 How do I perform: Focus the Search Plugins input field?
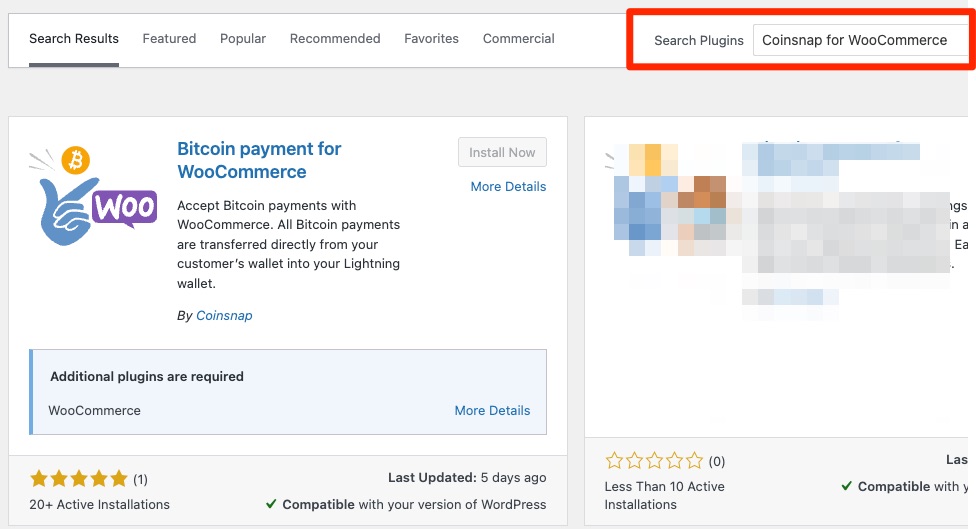pos(862,40)
